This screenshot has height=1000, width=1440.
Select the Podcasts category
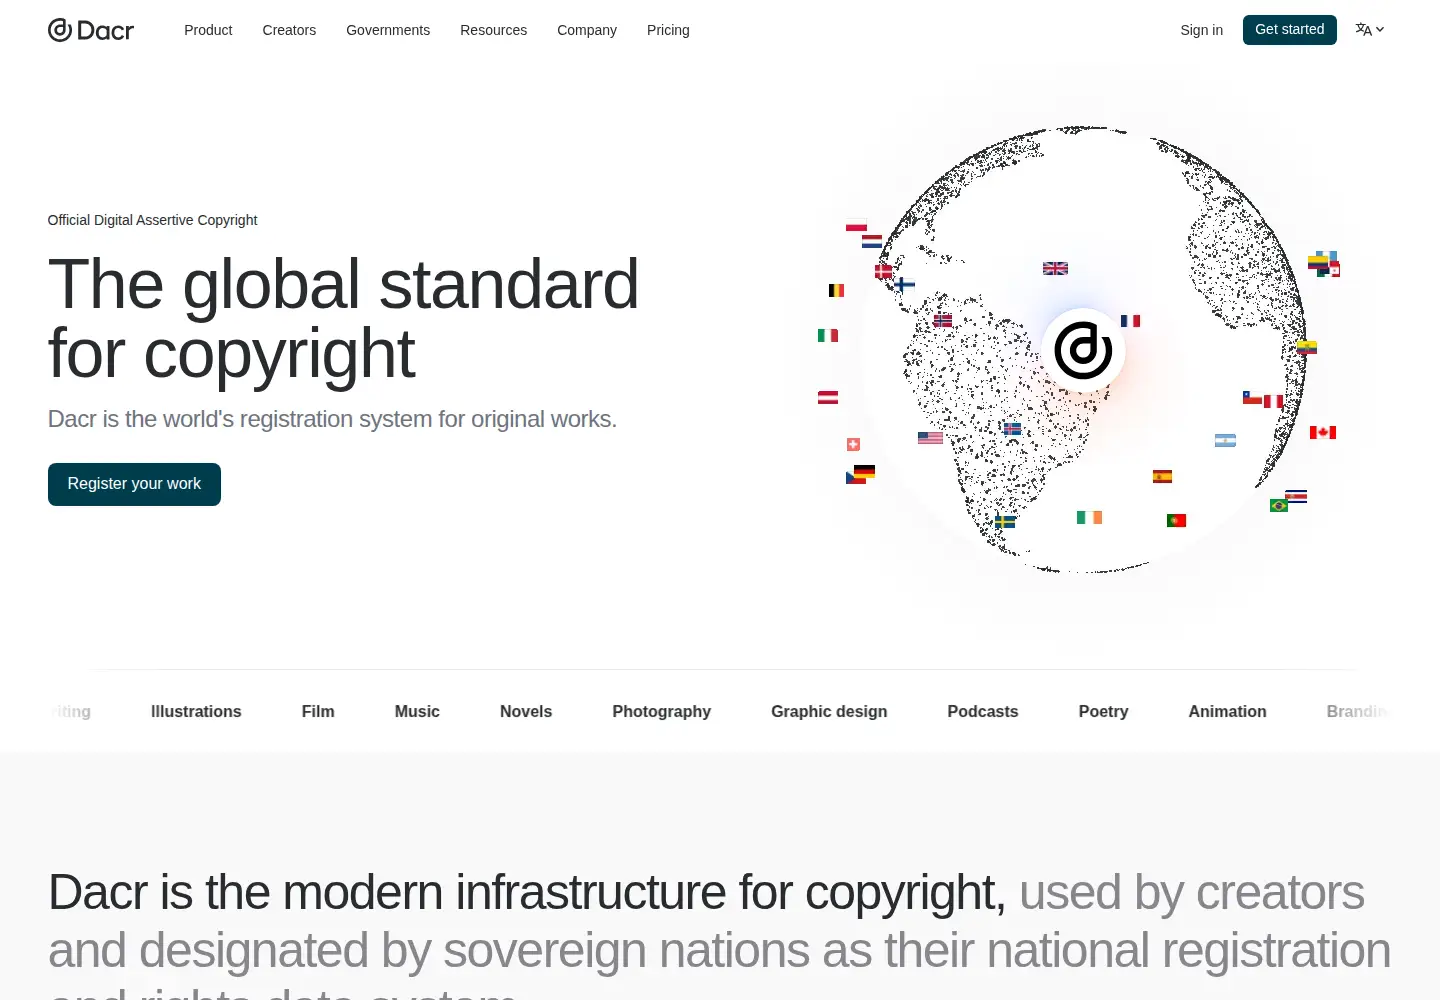(983, 712)
